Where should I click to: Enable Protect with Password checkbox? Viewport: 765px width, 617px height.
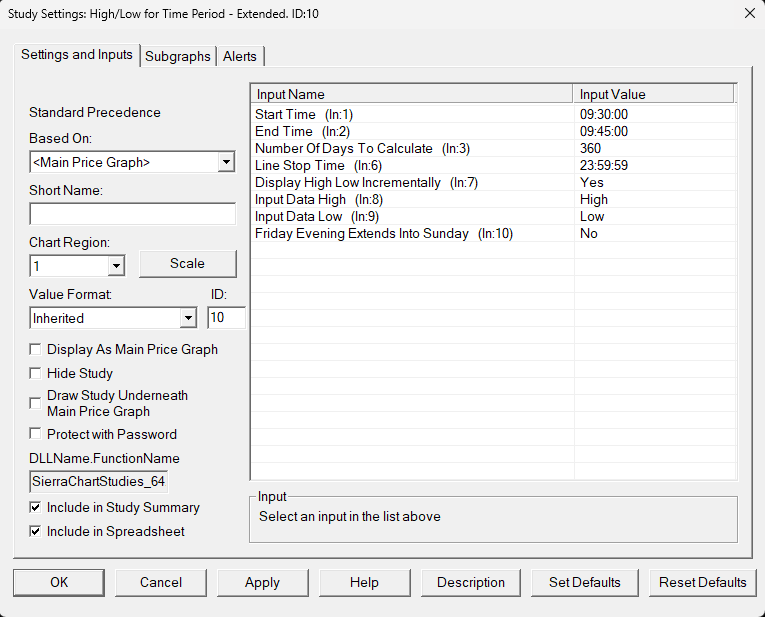[x=35, y=434]
